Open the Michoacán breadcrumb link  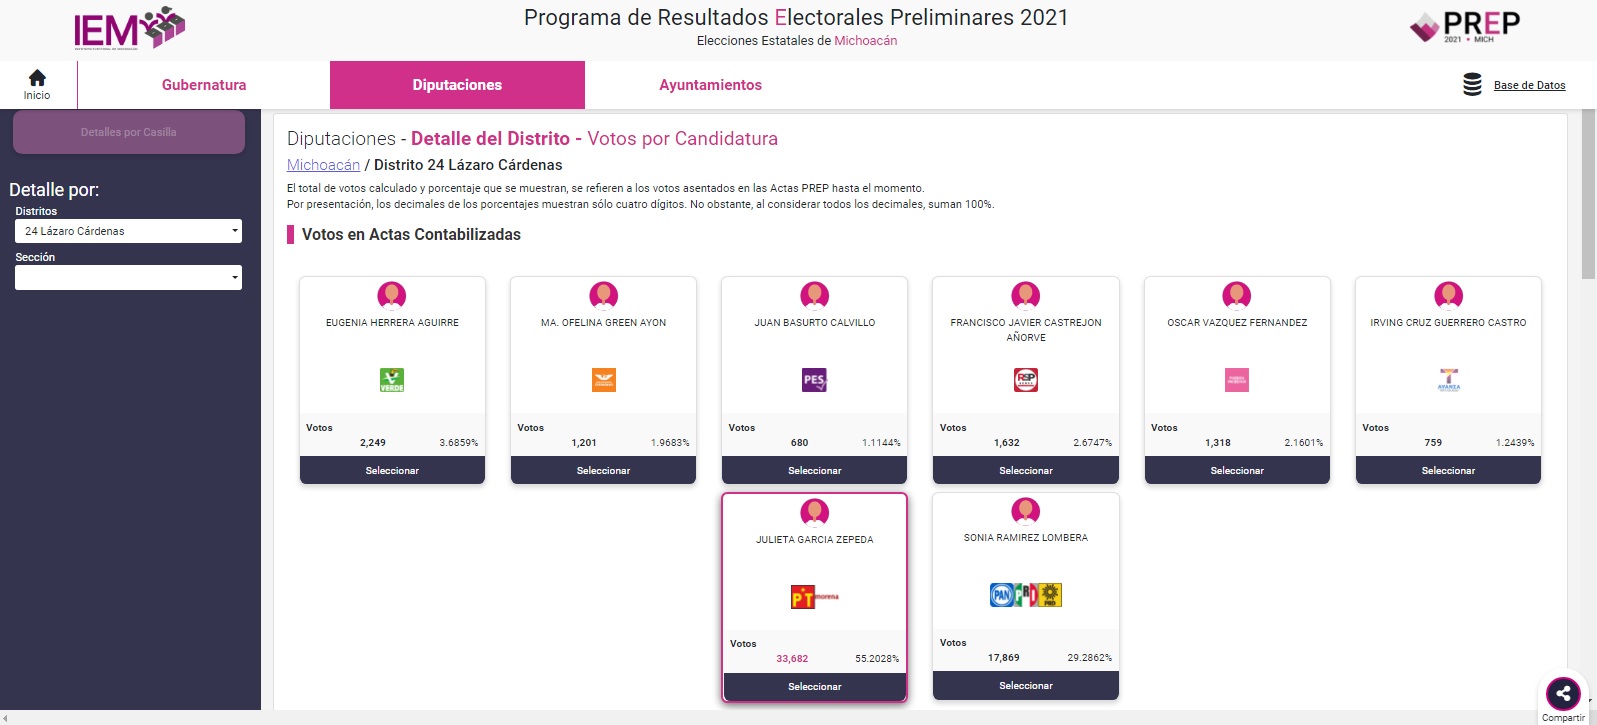pyautogui.click(x=323, y=165)
